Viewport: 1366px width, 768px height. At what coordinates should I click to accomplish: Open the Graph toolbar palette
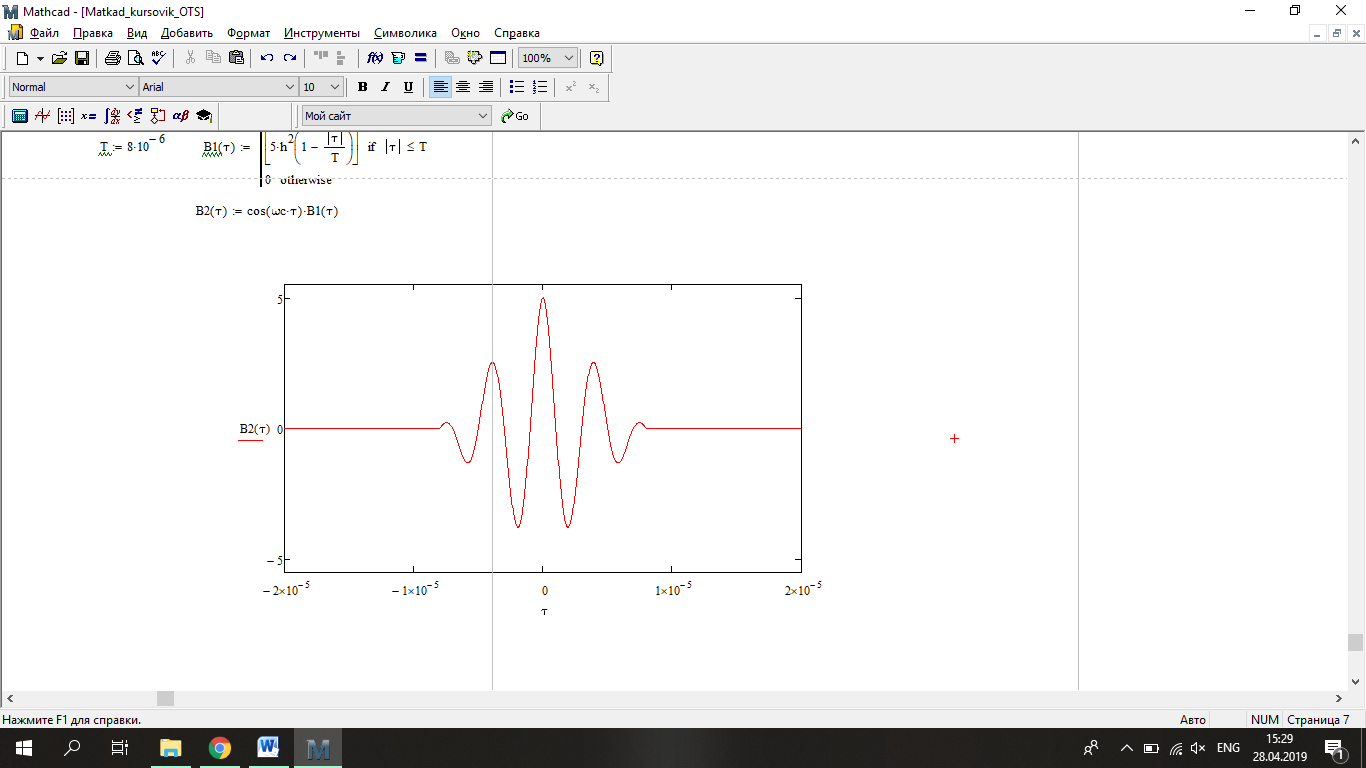pos(42,116)
